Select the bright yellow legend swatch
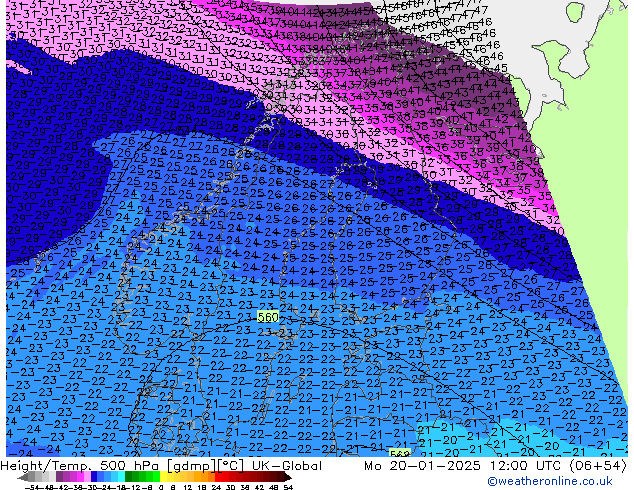 coord(163,477)
